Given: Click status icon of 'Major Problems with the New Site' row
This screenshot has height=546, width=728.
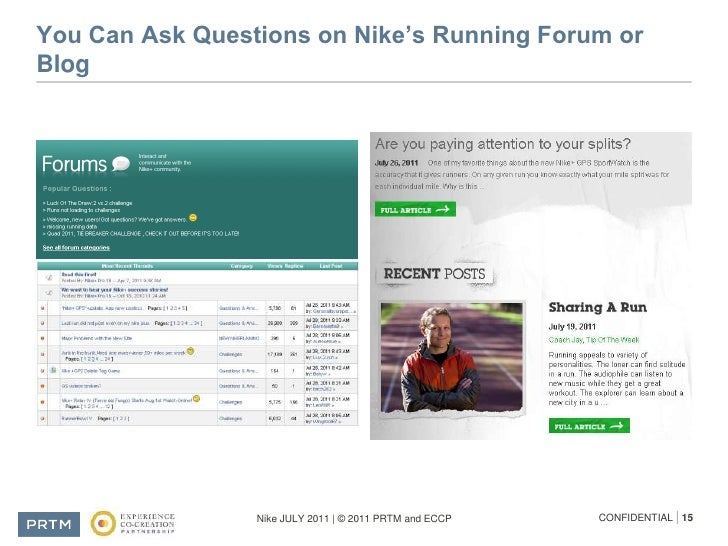Looking at the screenshot, I should click(43, 338).
